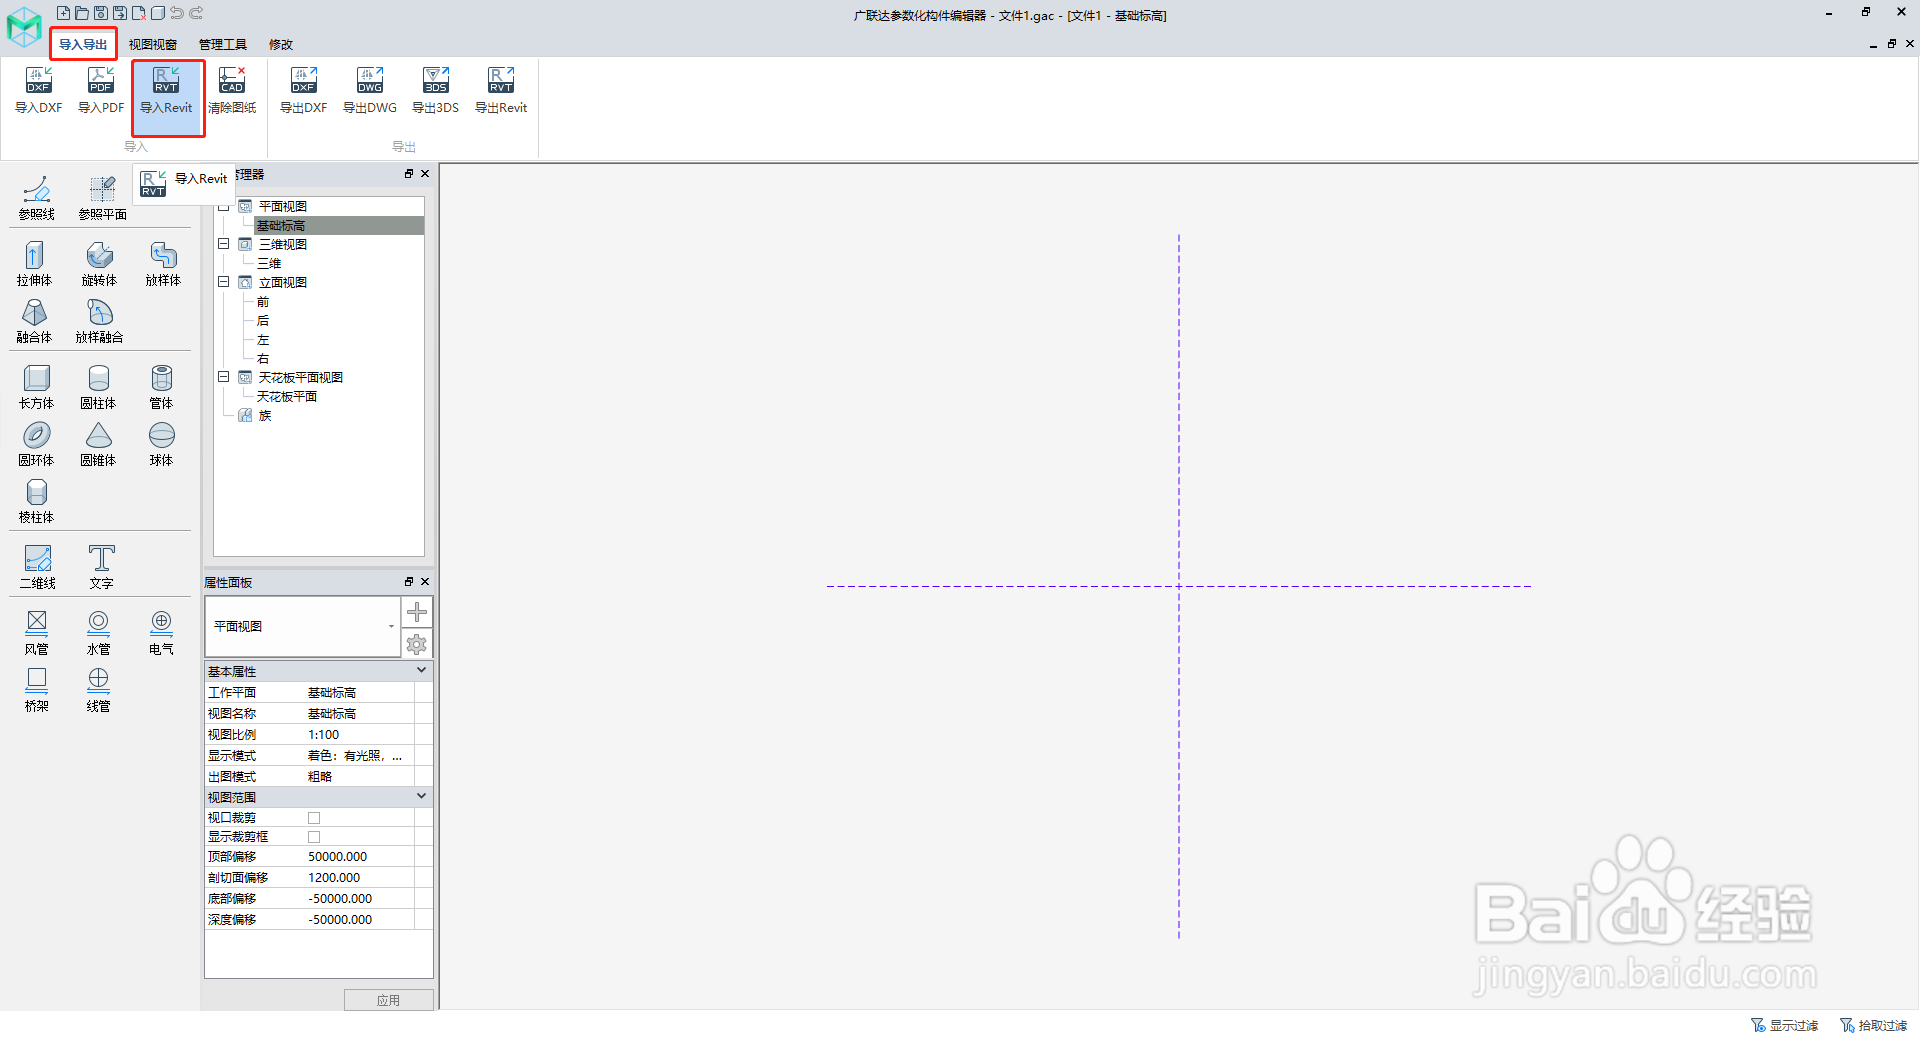Collapse the 立面视图 tree node
This screenshot has width=1920, height=1039.
(x=224, y=282)
